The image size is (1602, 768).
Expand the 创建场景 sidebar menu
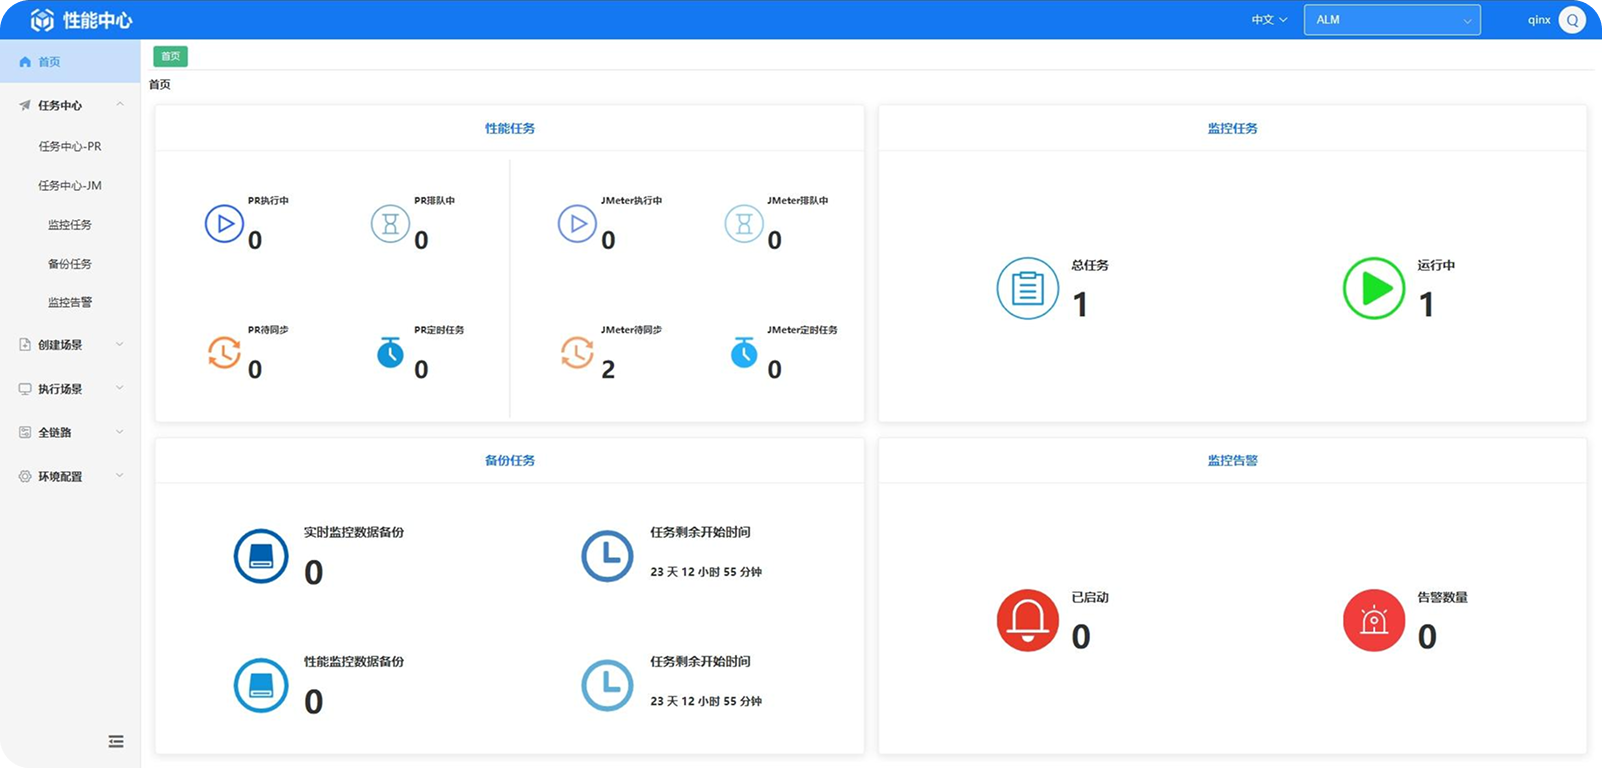click(x=68, y=345)
